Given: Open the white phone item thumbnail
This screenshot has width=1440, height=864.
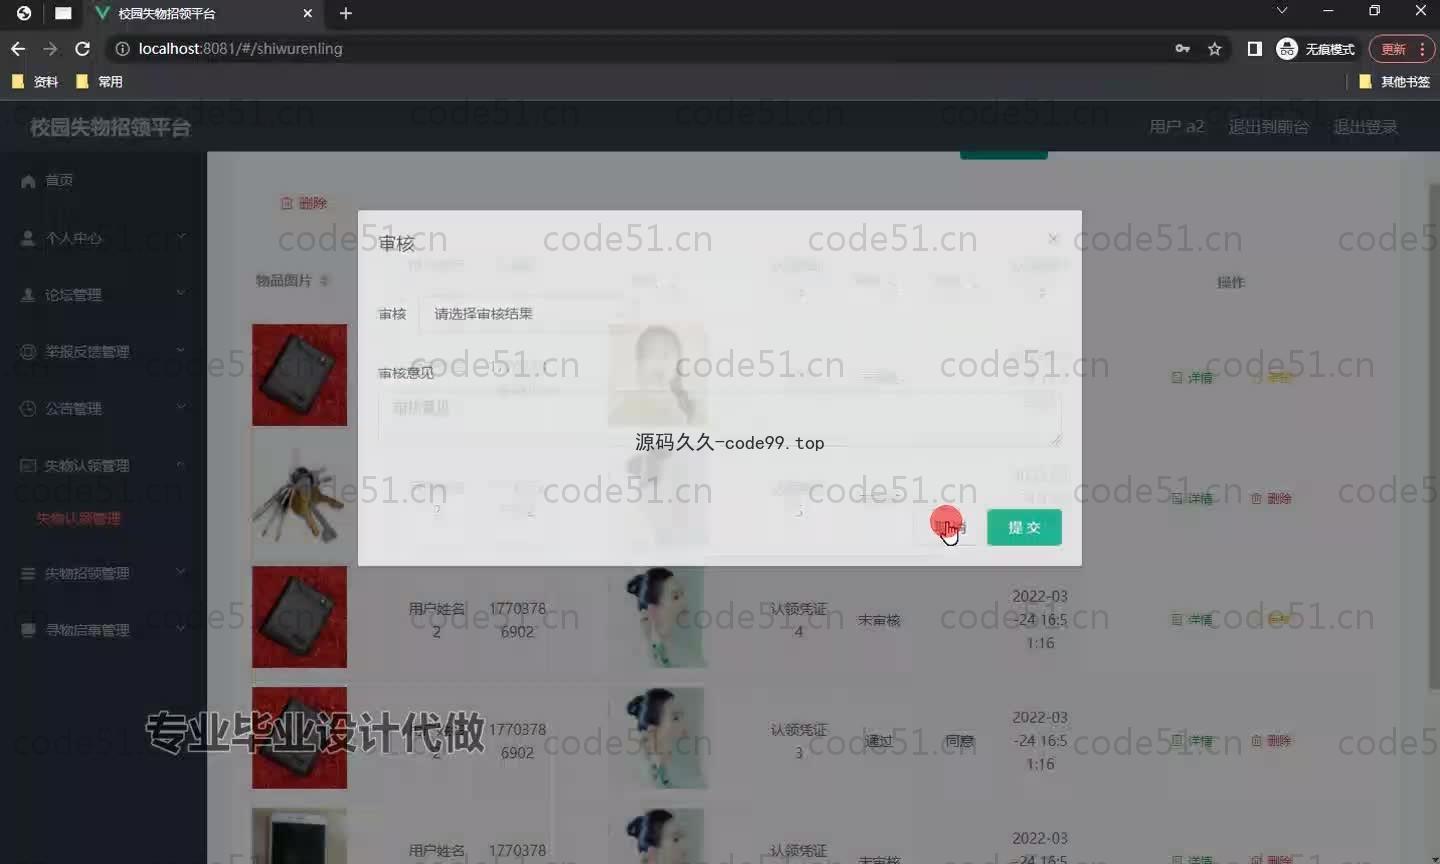Looking at the screenshot, I should tap(299, 836).
